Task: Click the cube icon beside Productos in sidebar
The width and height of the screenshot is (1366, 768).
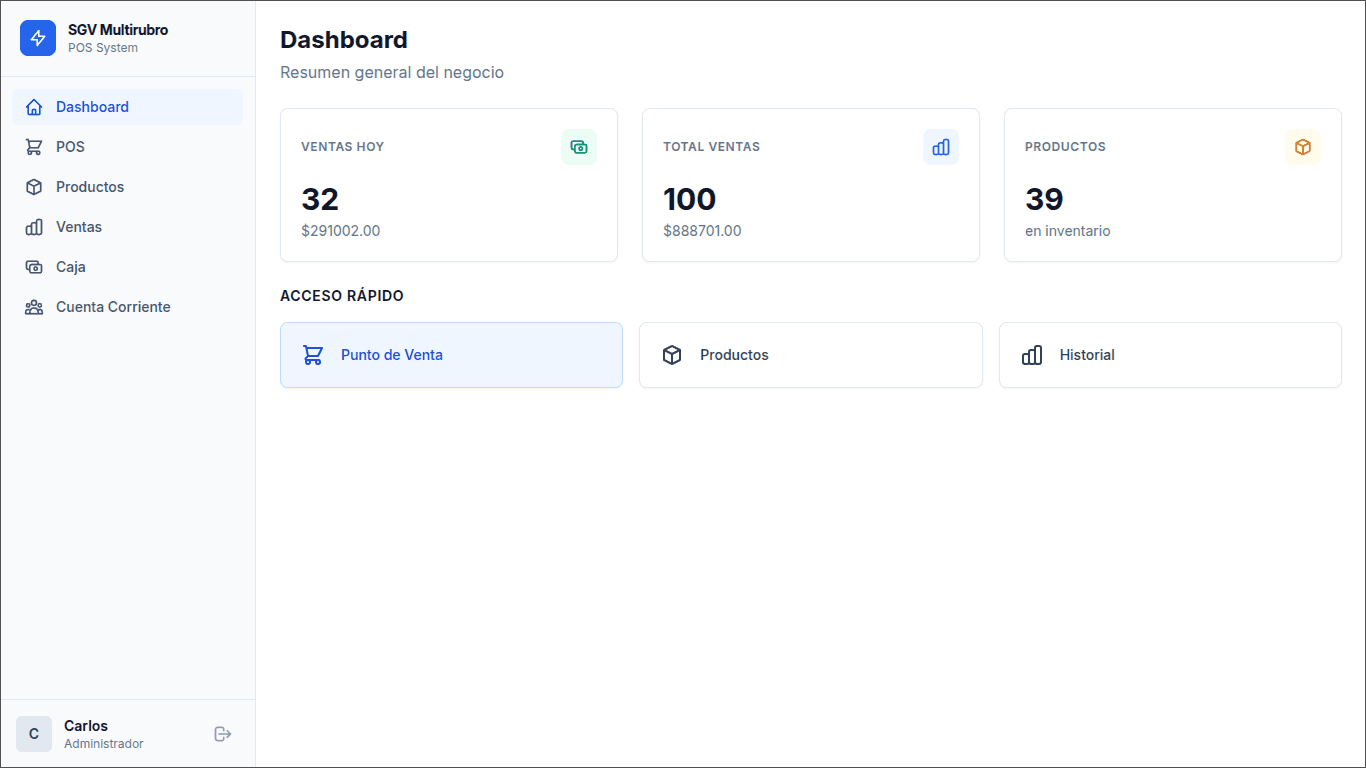Action: pos(34,187)
